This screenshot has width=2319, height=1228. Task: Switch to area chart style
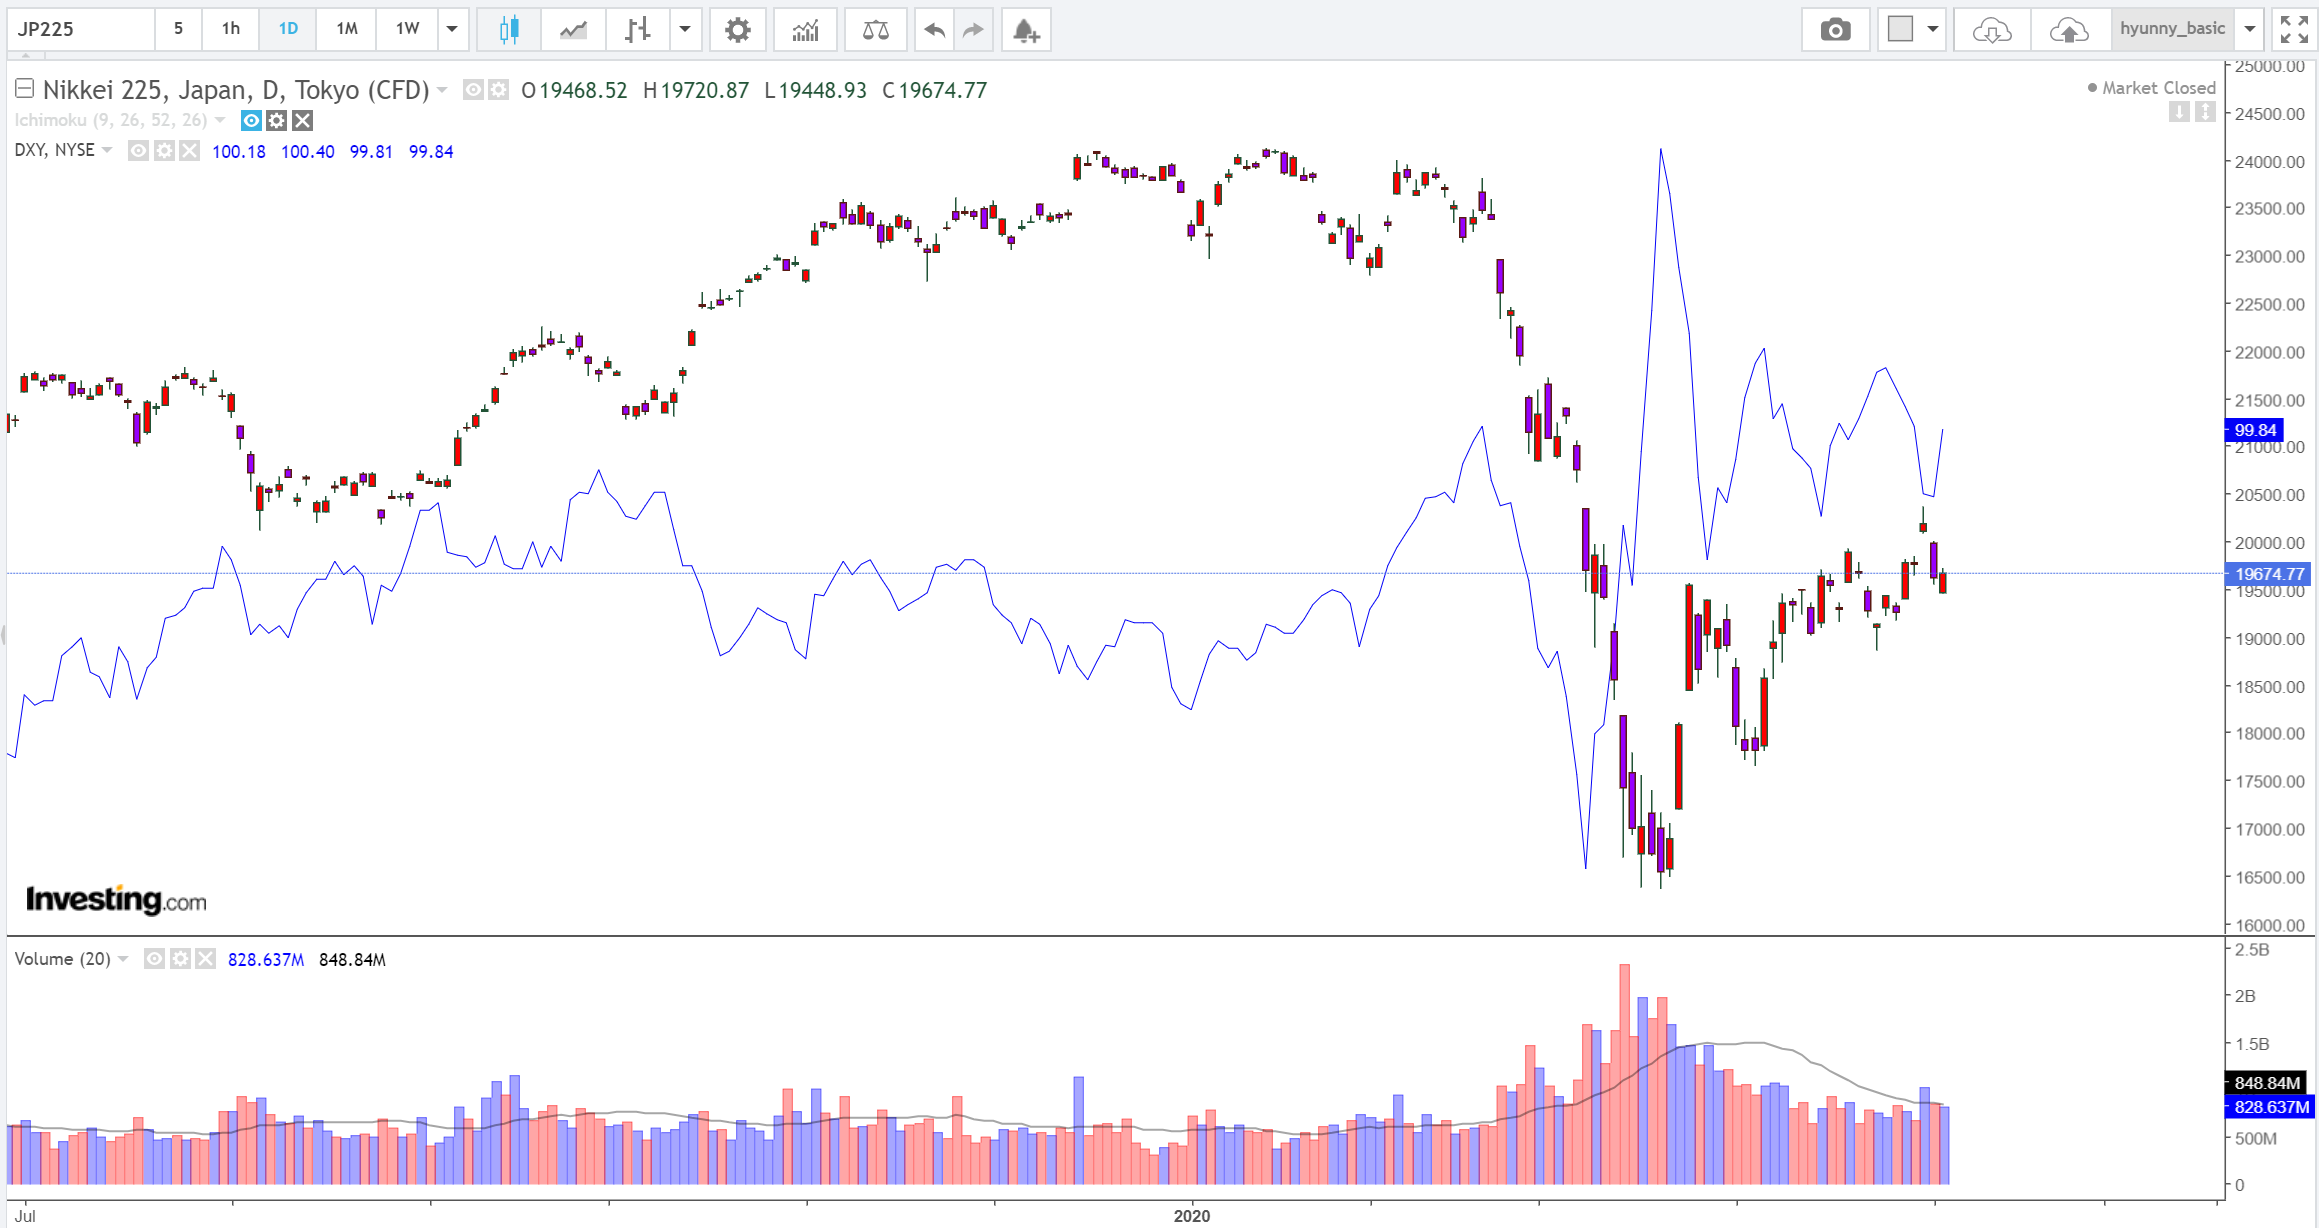[573, 29]
